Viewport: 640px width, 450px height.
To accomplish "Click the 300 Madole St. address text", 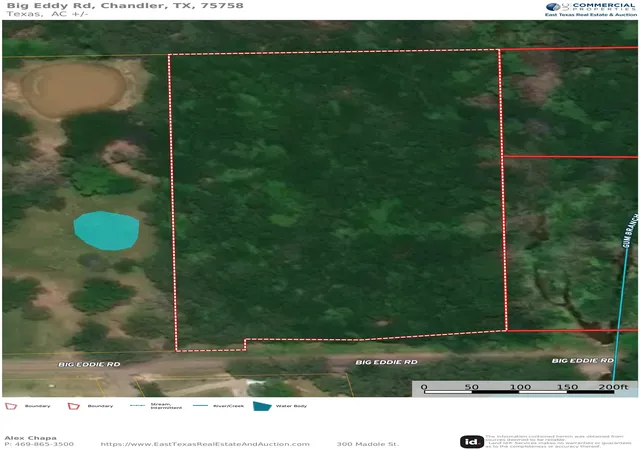I will click(368, 444).
